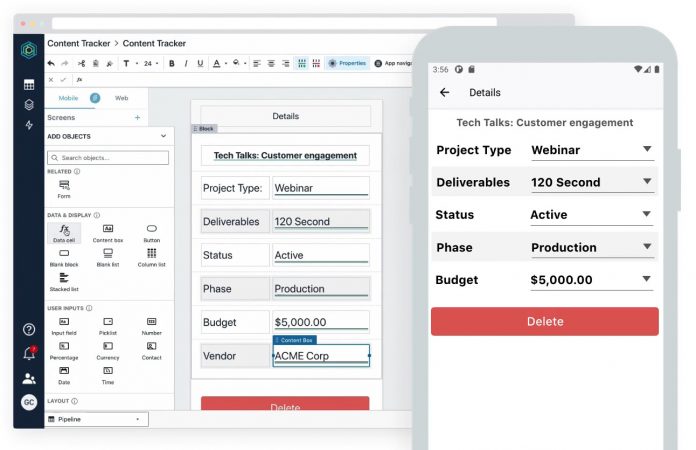
Task: Click the Search objects field
Action: (108, 158)
